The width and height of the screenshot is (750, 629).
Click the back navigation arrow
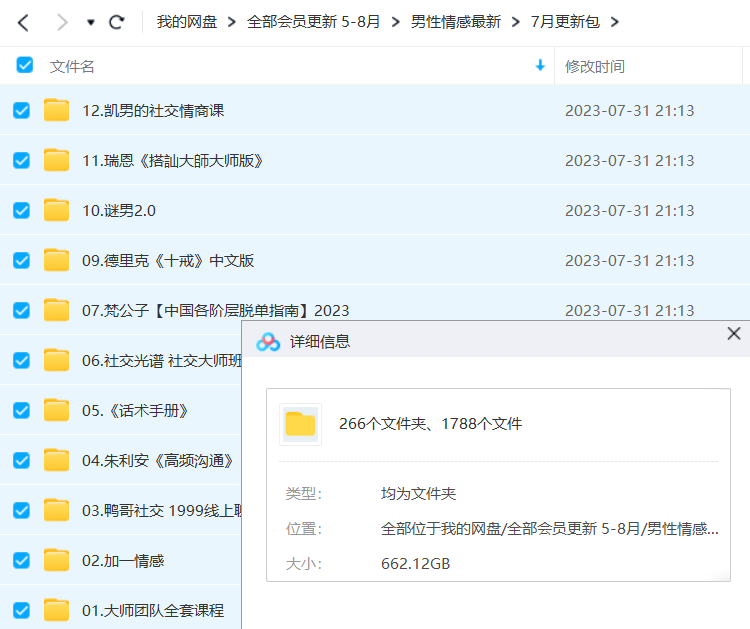(x=24, y=22)
